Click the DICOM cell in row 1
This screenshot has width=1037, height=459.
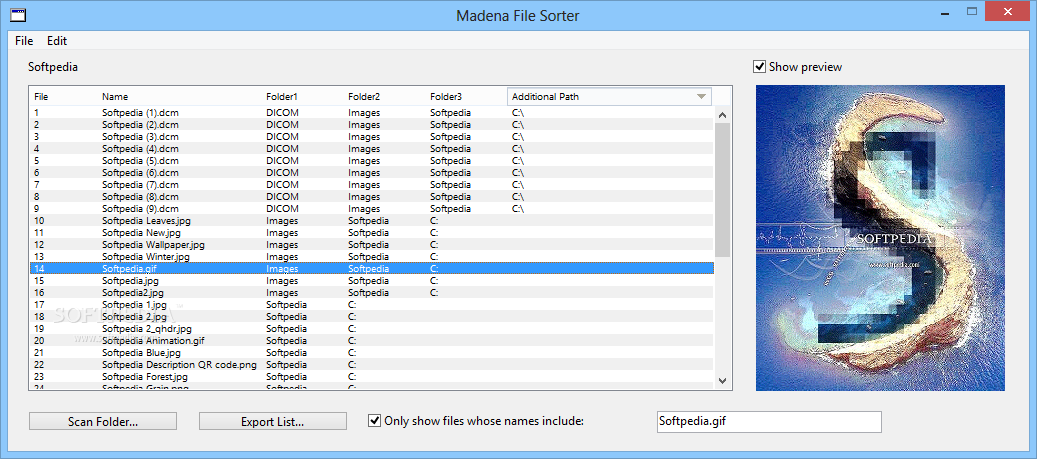point(282,112)
